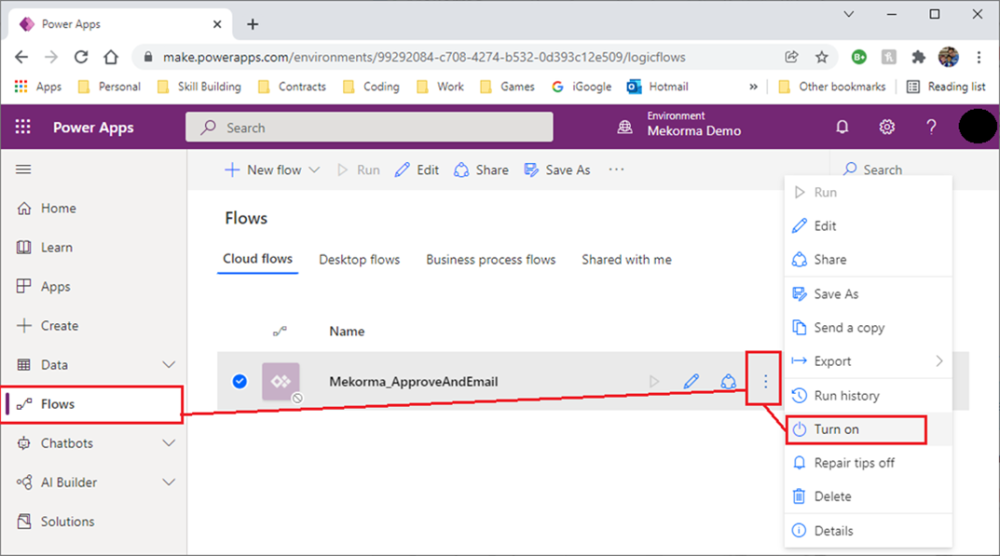Click the account profile avatar circle
The width and height of the screenshot is (1000, 556).
coord(976,126)
